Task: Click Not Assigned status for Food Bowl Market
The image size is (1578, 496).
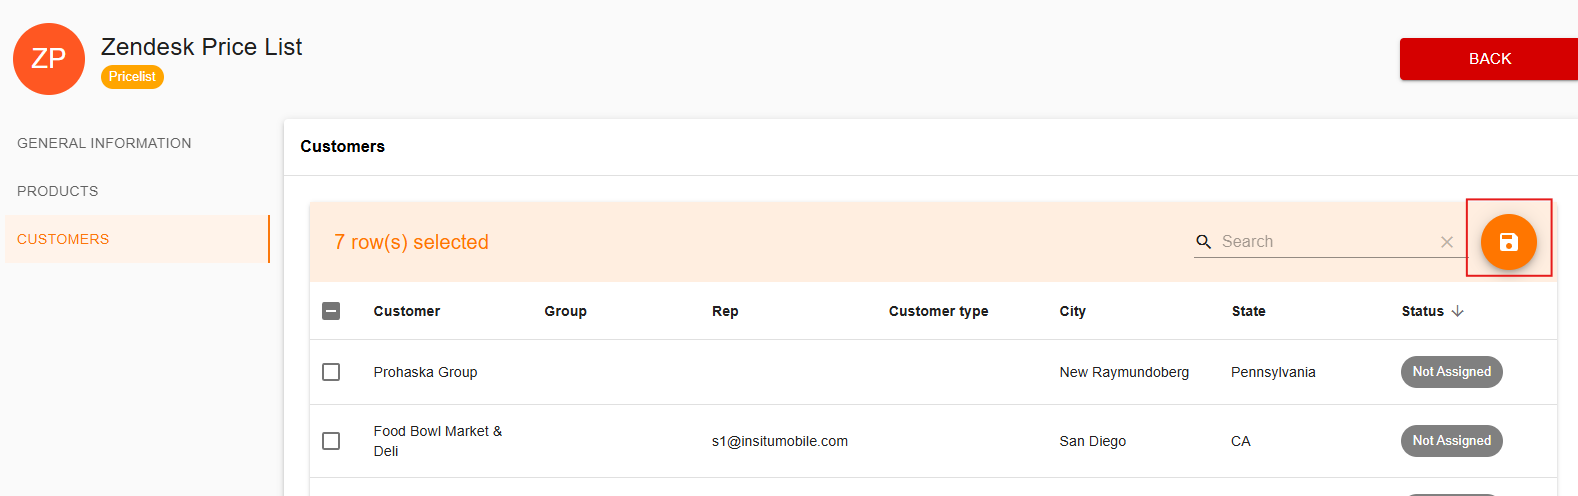Action: pyautogui.click(x=1451, y=441)
